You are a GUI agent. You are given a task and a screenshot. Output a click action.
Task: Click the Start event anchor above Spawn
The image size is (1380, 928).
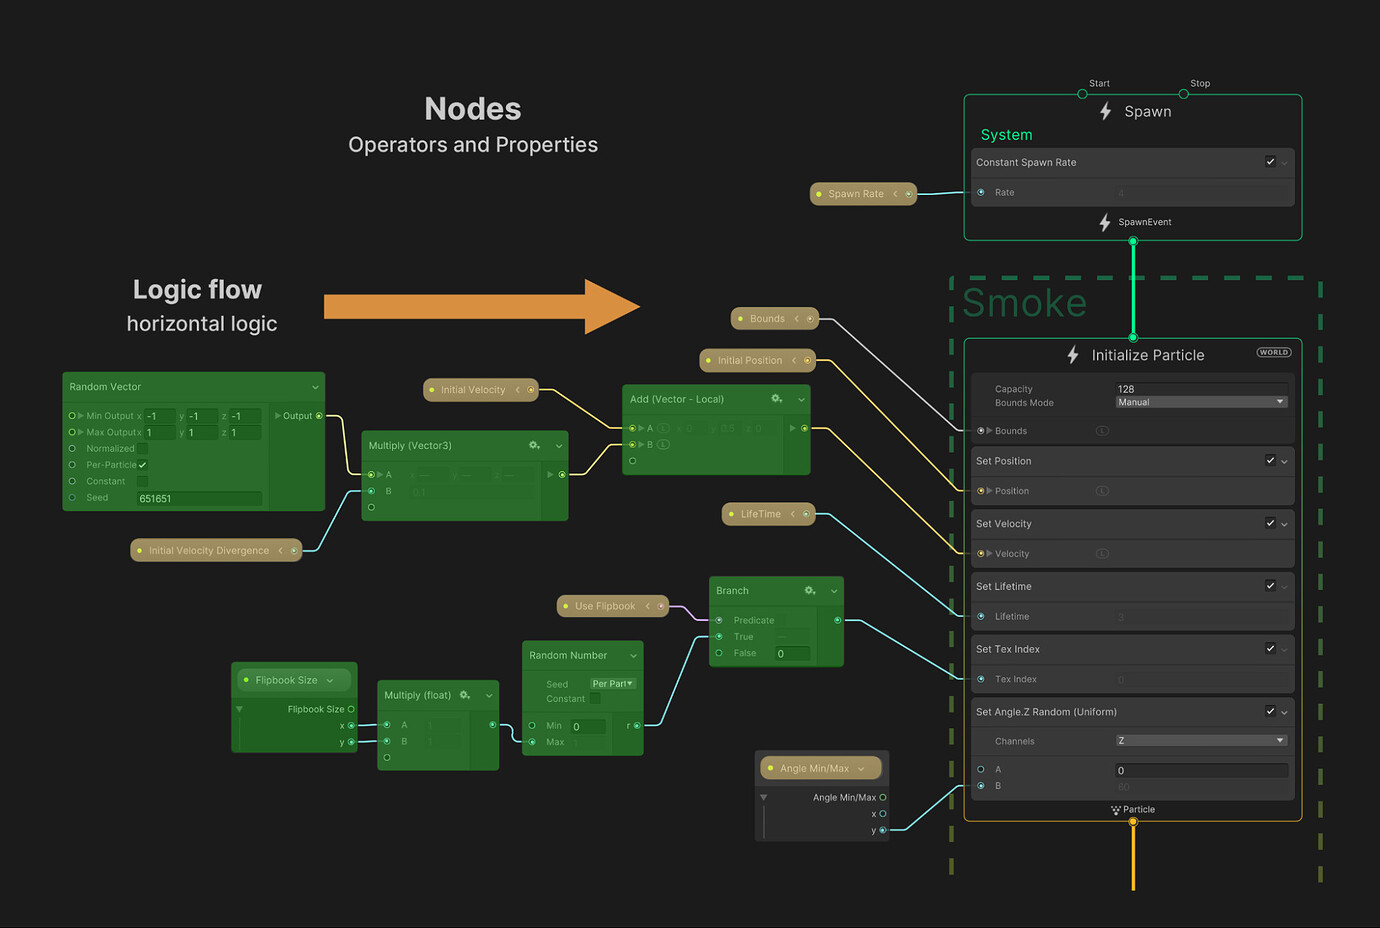(1082, 93)
